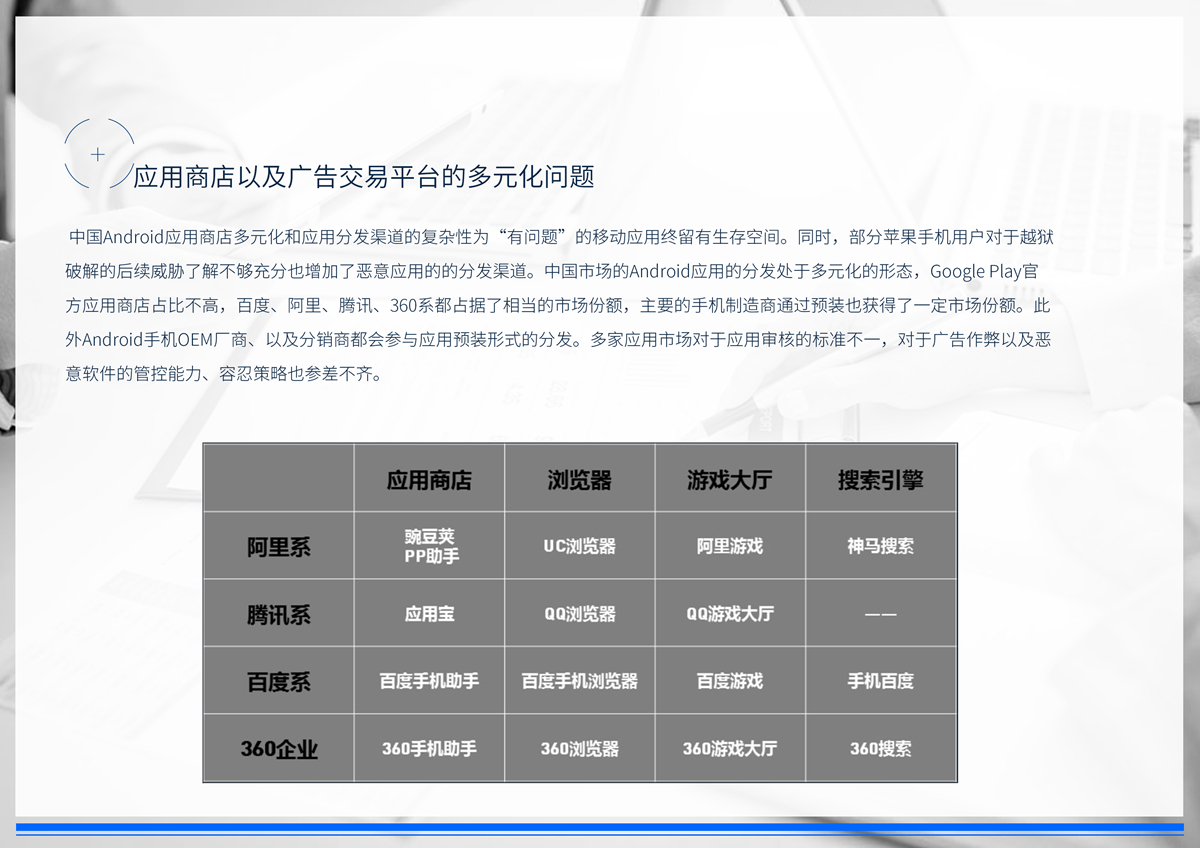Screen dimensions: 1200x848
Task: Click the 360搜索 cell
Action: [881, 748]
